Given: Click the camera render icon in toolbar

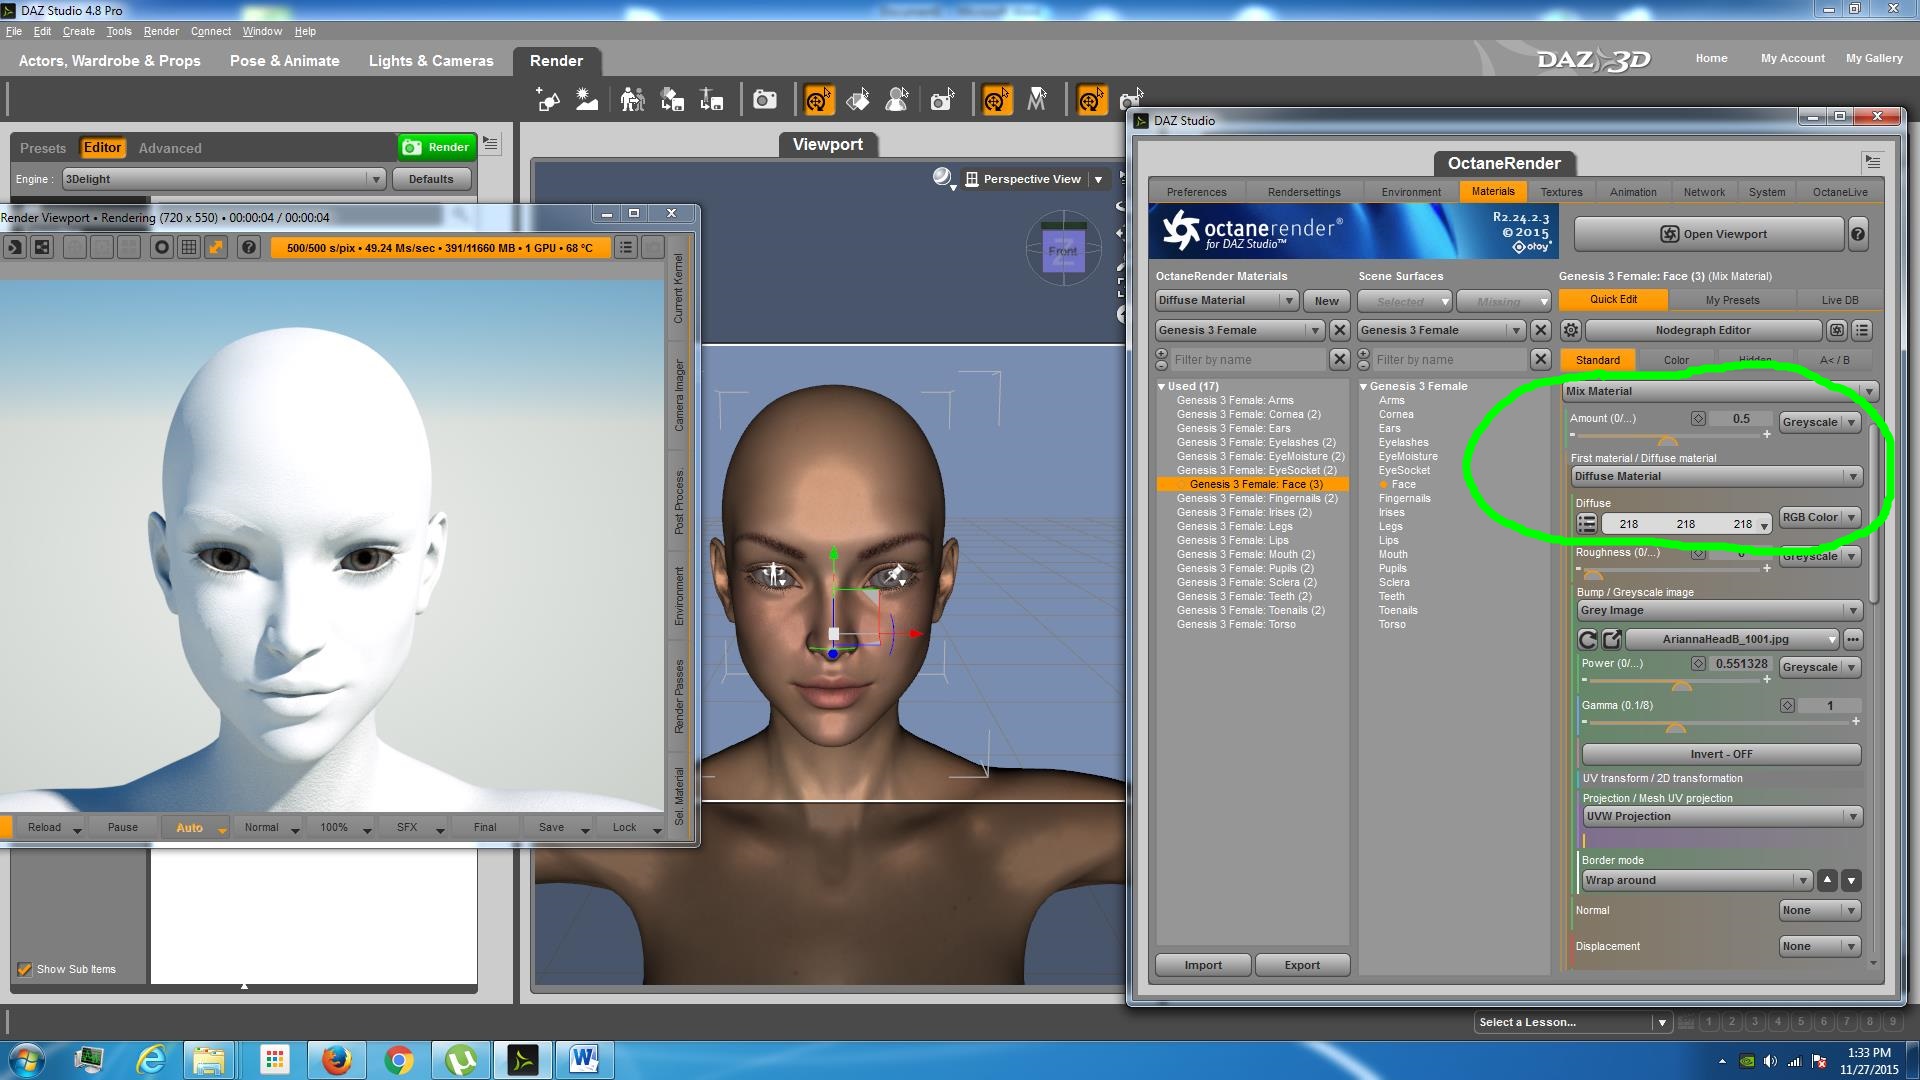Looking at the screenshot, I should point(765,100).
